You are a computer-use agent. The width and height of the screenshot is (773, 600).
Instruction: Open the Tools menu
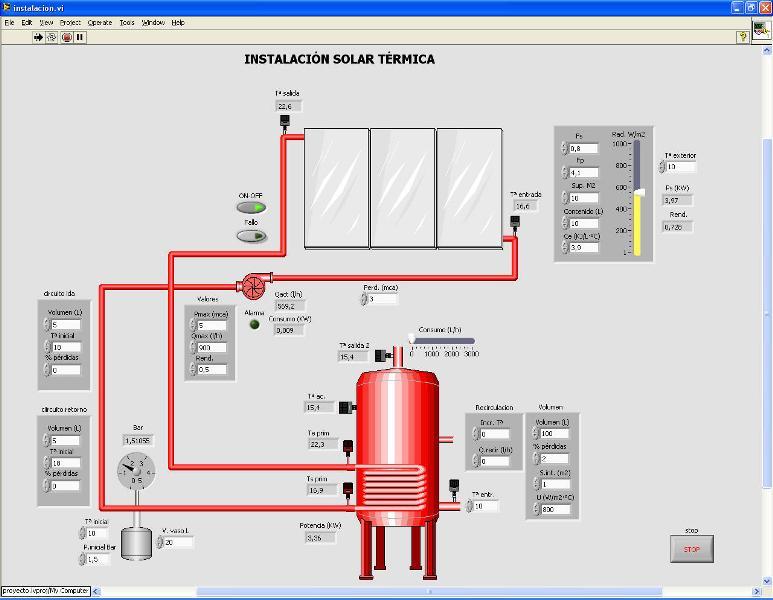tap(127, 22)
